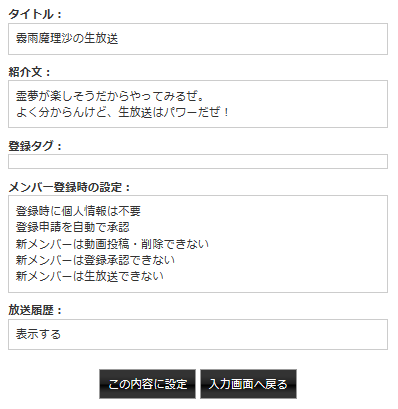Click the line 登録時に個人情報は不要
Screen dimensions: 398x409
pyautogui.click(x=78, y=211)
